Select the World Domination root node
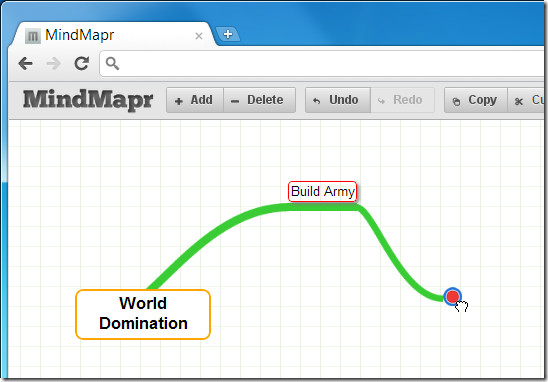 [143, 314]
